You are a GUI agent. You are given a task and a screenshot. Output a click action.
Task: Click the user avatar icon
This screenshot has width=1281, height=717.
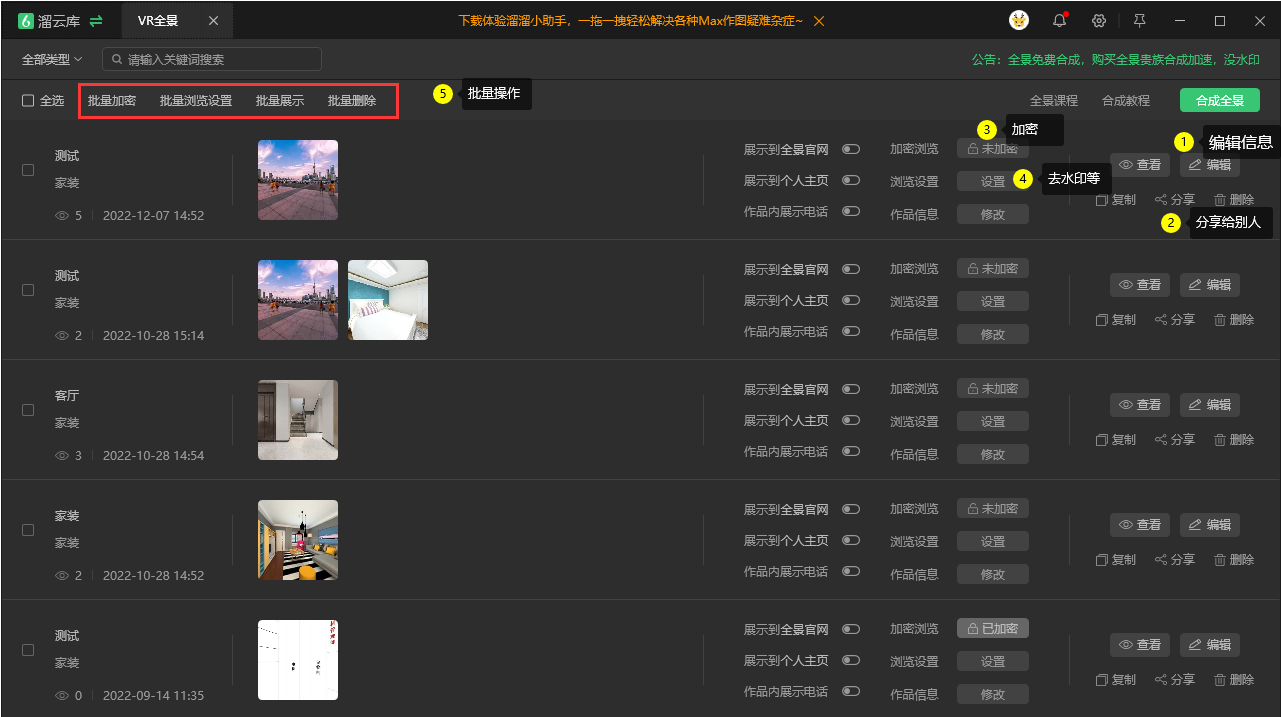point(1019,20)
